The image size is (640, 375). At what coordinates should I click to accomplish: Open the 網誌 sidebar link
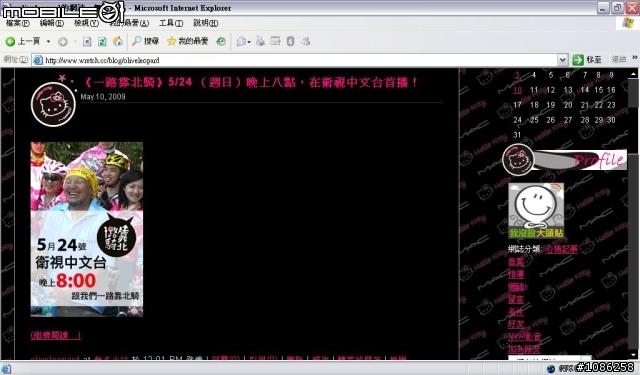pyautogui.click(x=517, y=287)
